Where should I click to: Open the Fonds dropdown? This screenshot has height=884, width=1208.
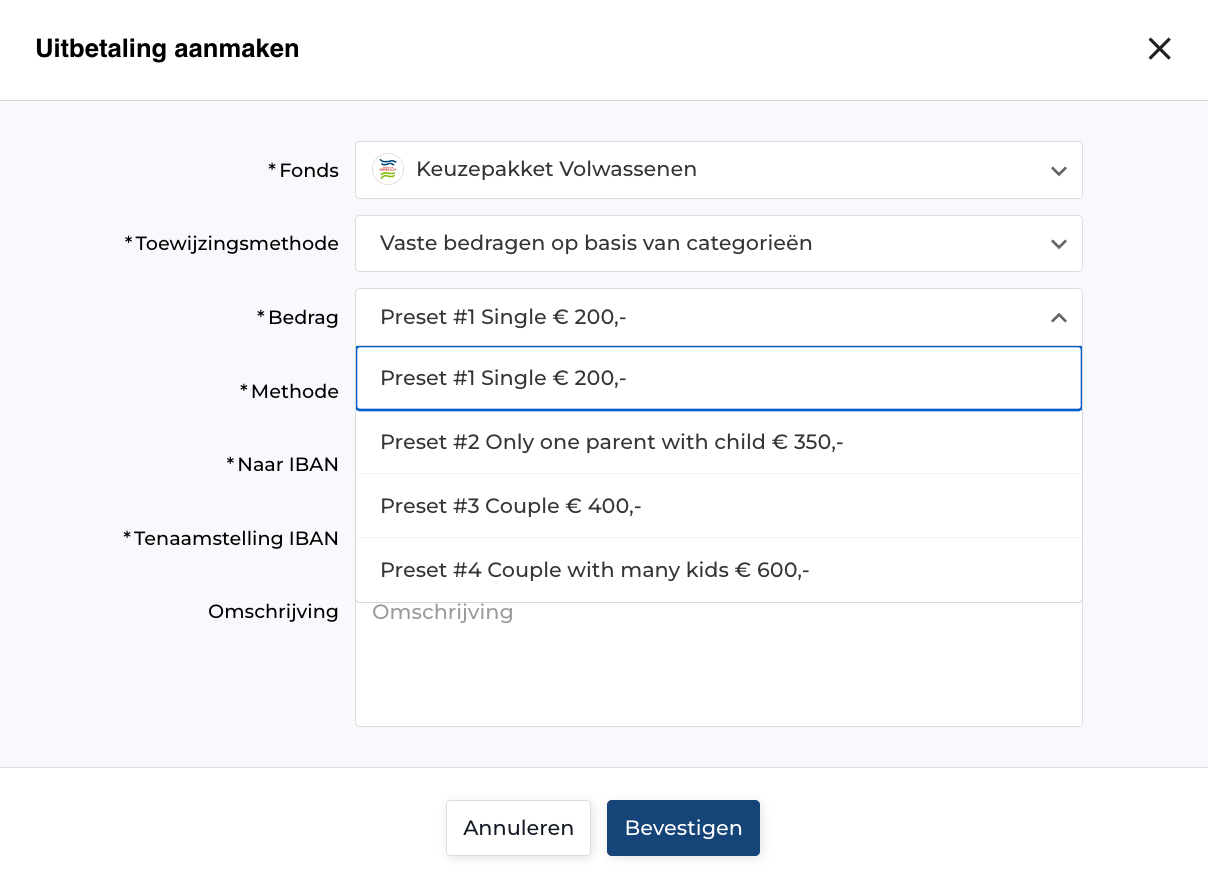718,170
